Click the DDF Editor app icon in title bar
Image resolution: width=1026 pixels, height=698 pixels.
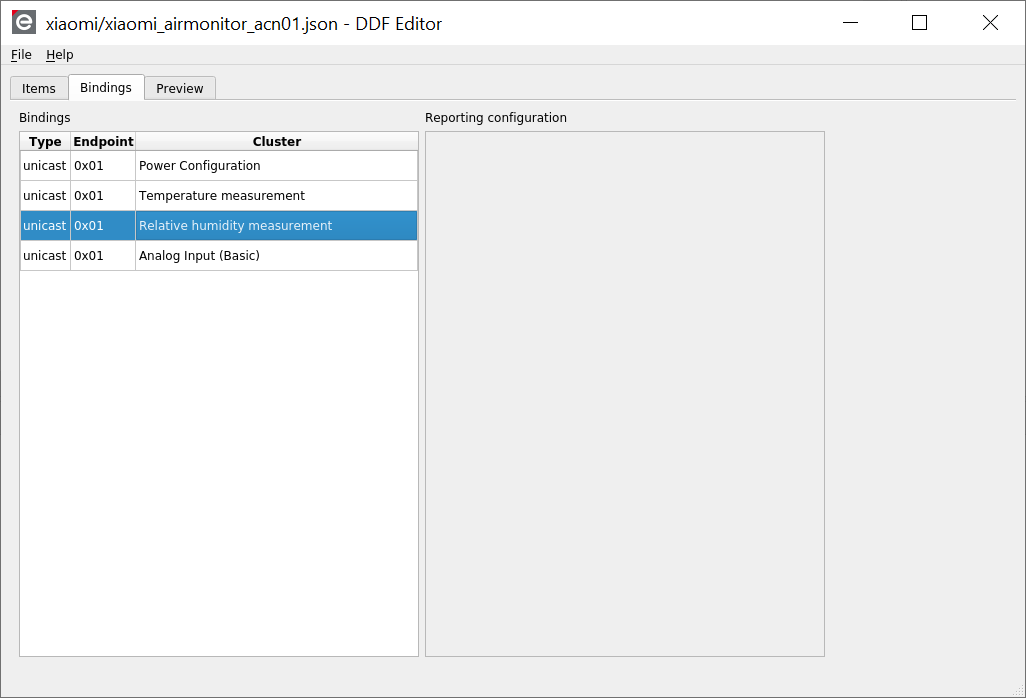point(23,23)
